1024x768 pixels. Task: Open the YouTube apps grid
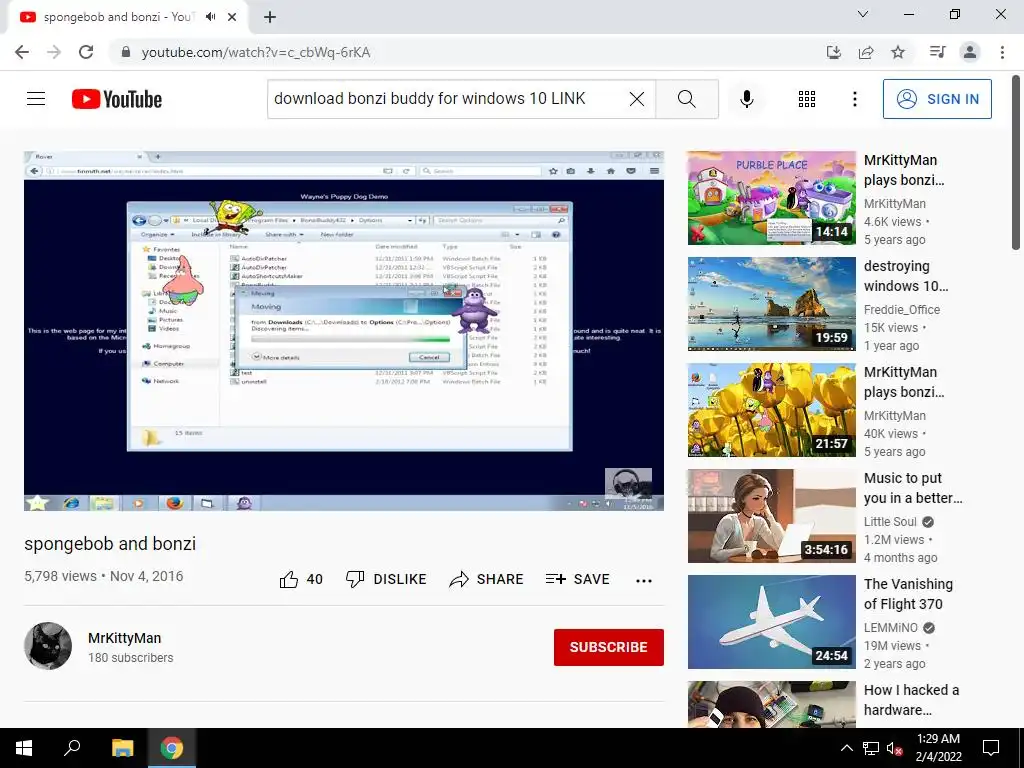[807, 99]
